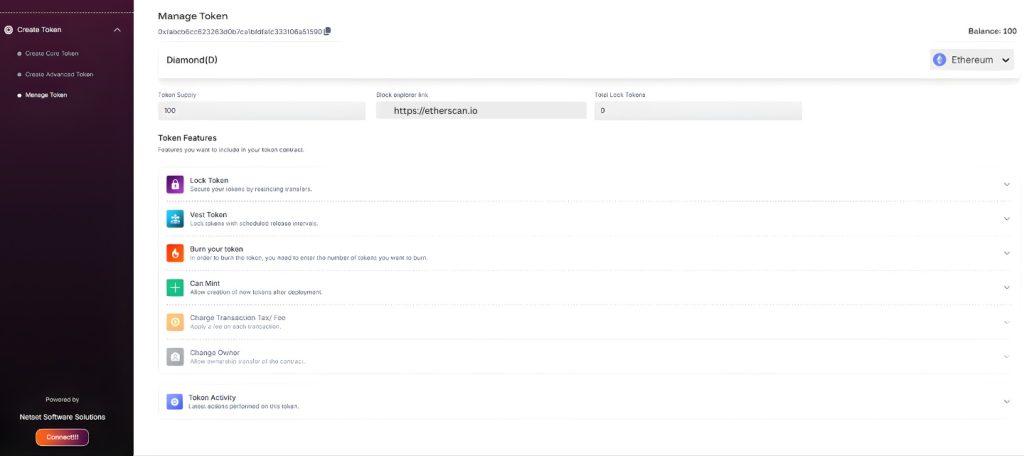Click the Charge Transaction Tax/Fee icon

(174, 322)
